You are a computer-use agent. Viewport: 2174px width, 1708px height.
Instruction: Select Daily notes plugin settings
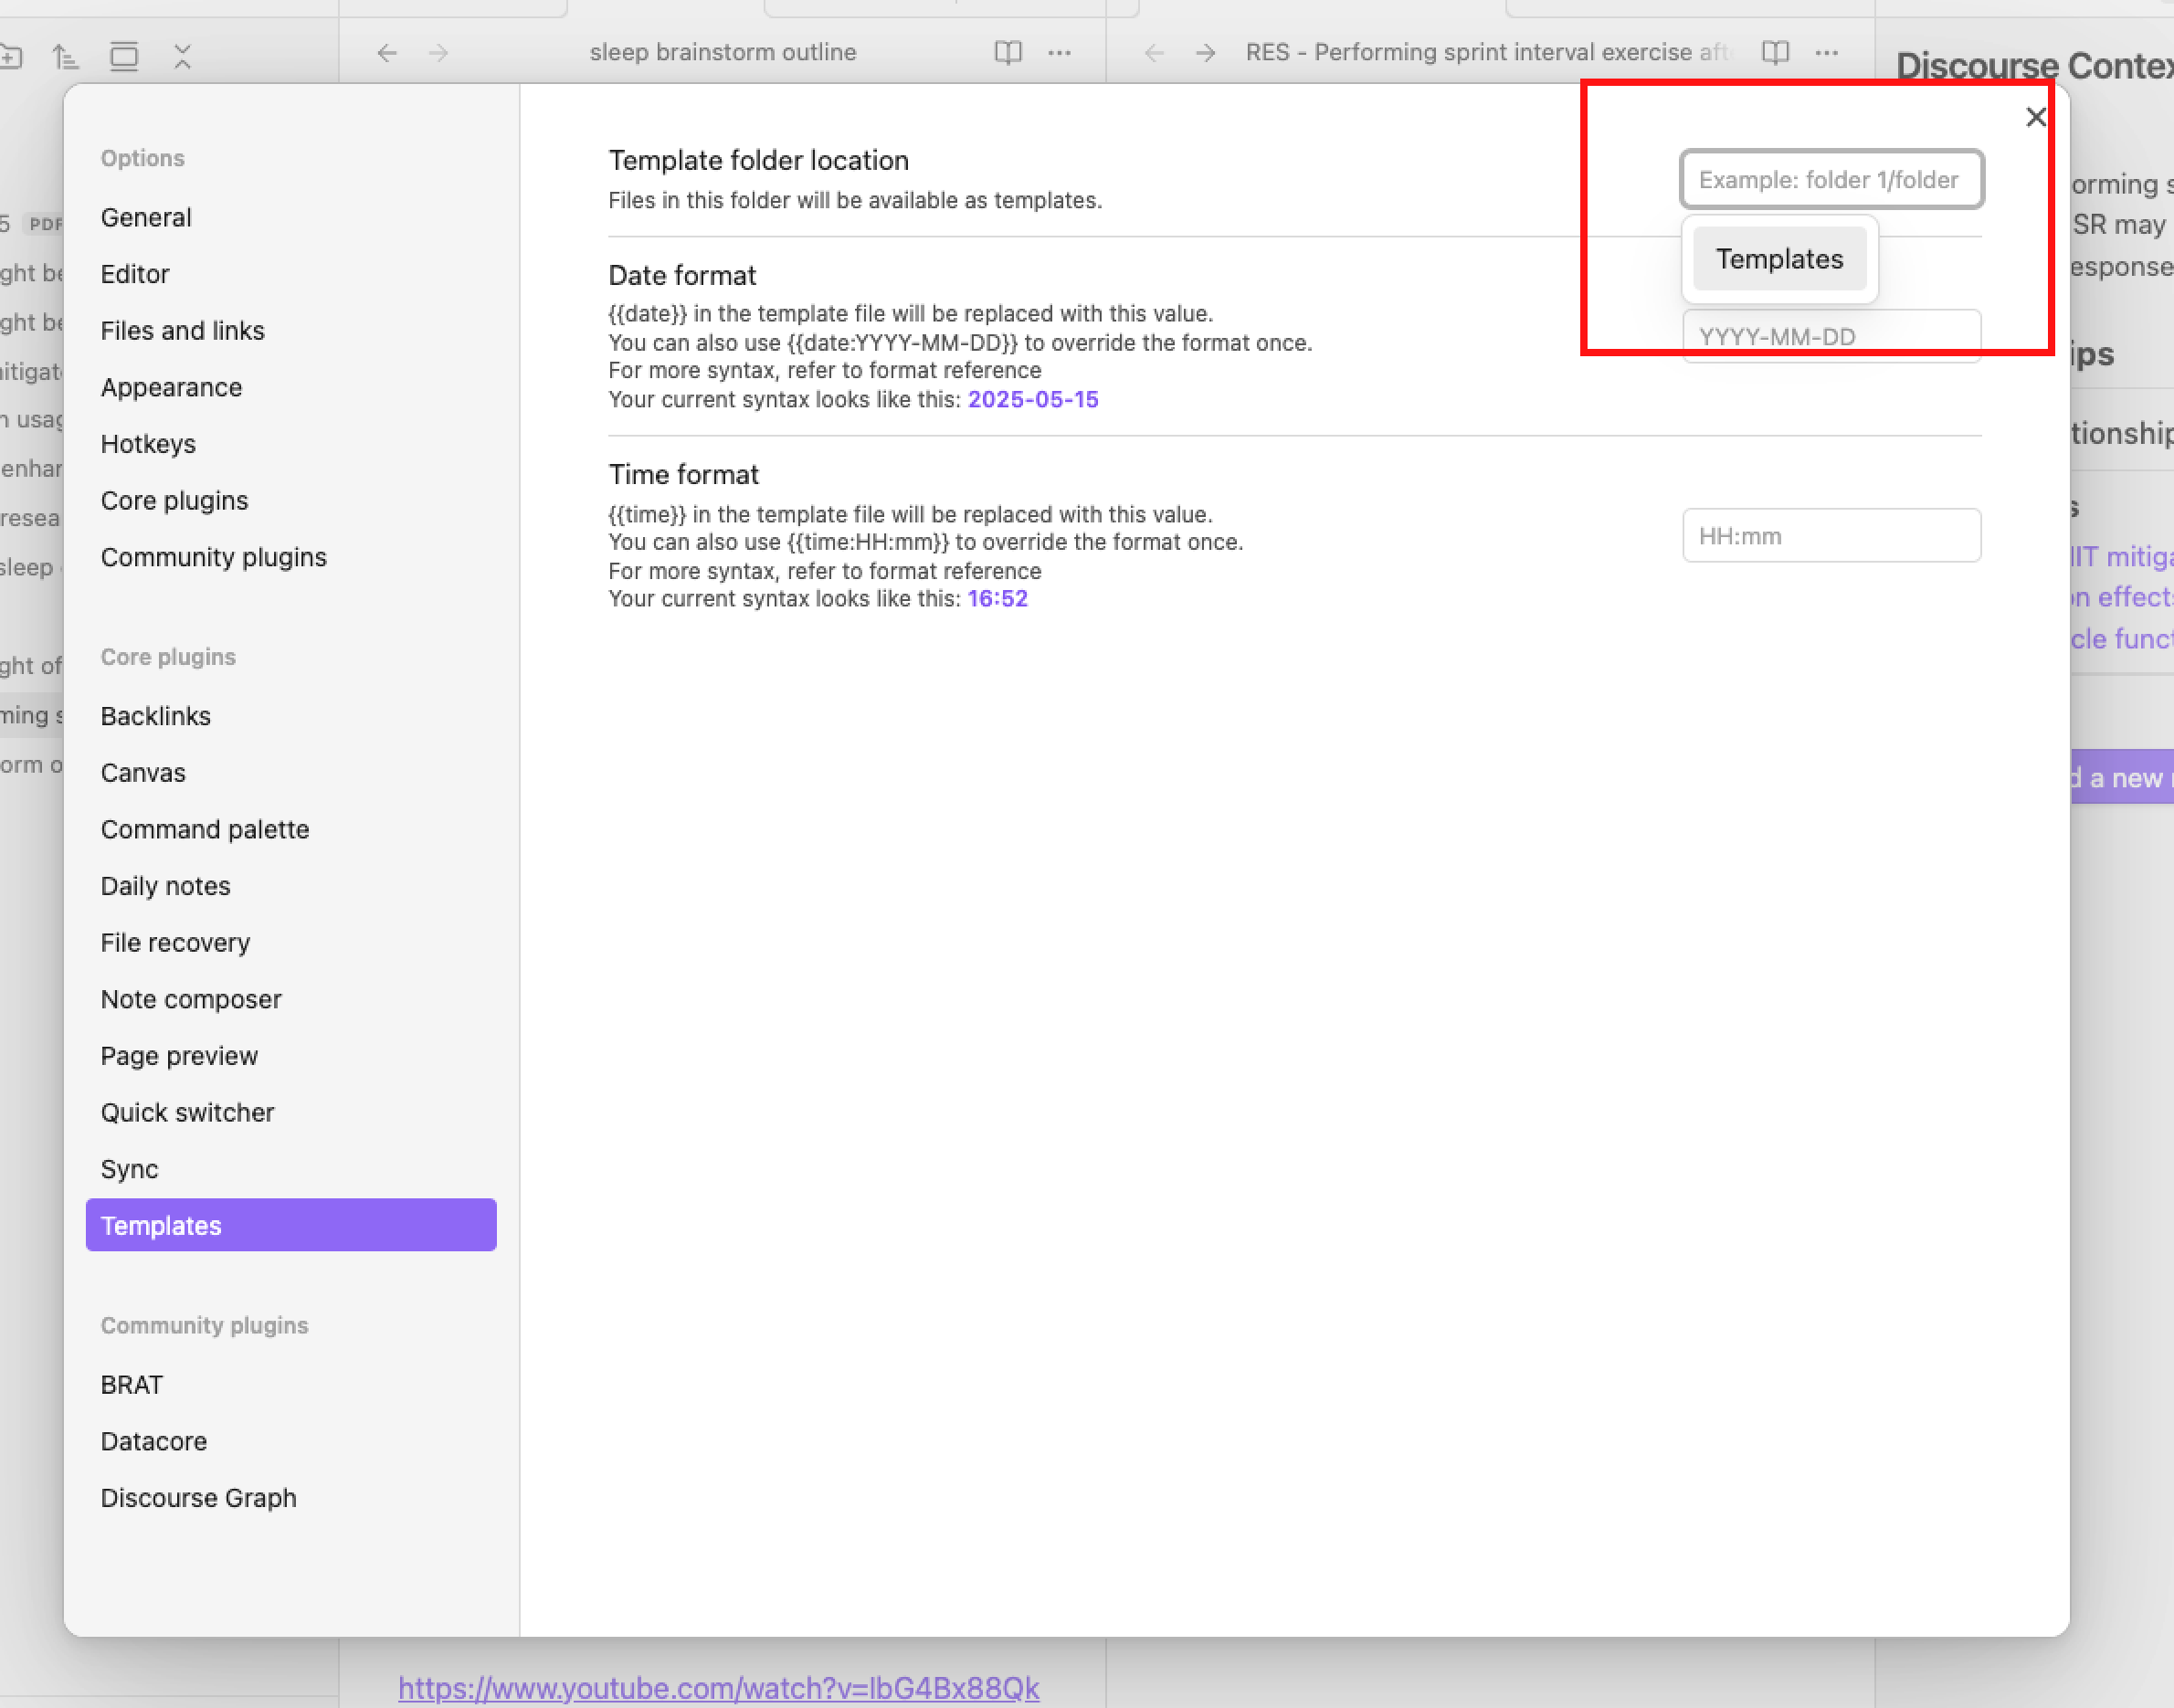click(165, 886)
